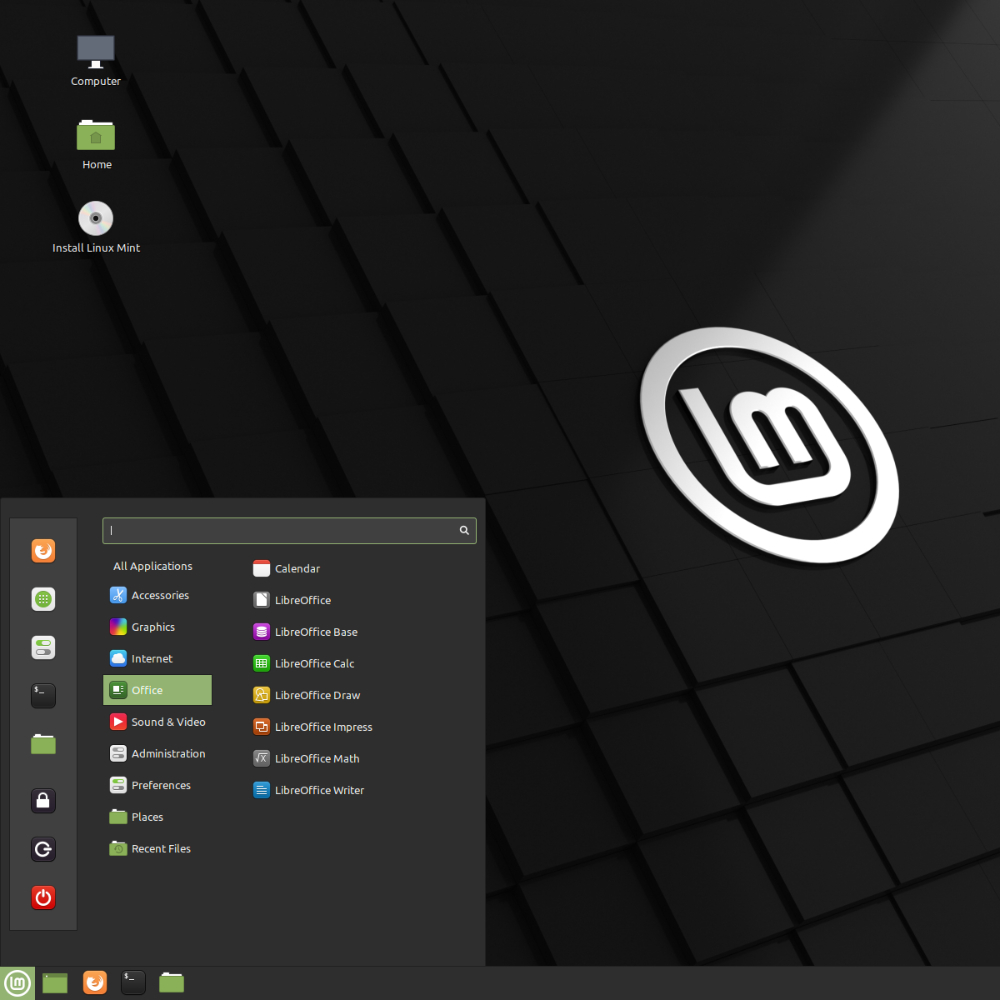
Task: Click the Log Out icon in the sidebar
Action: coord(43,849)
